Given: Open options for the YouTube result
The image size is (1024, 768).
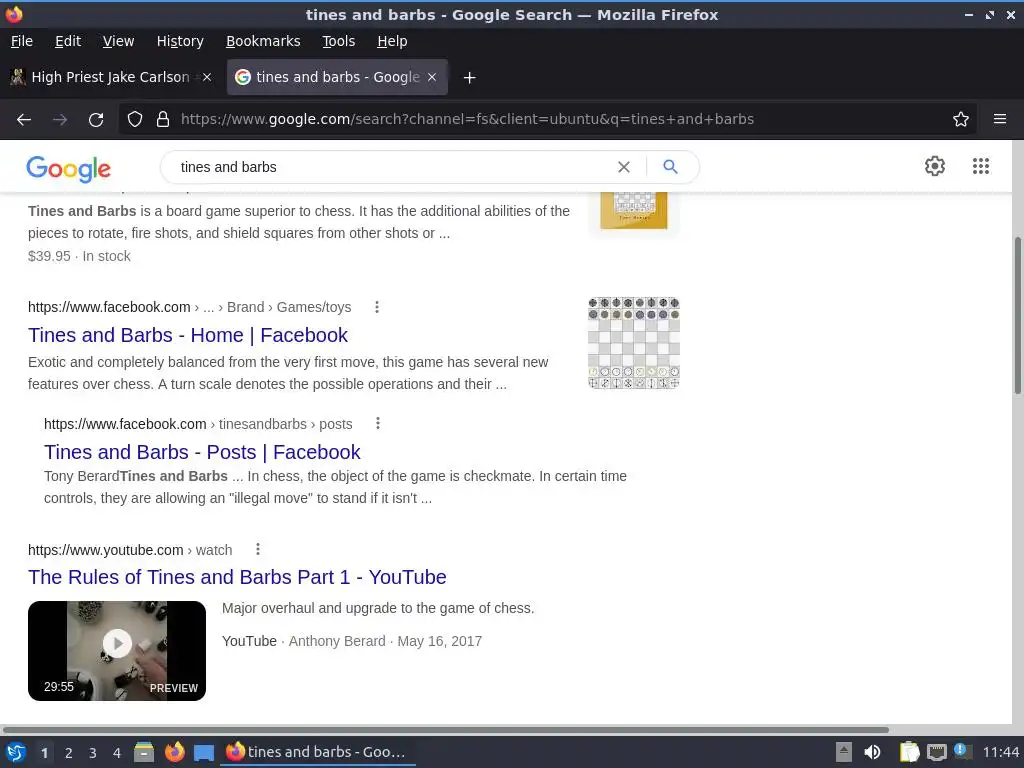Looking at the screenshot, I should pyautogui.click(x=258, y=549).
